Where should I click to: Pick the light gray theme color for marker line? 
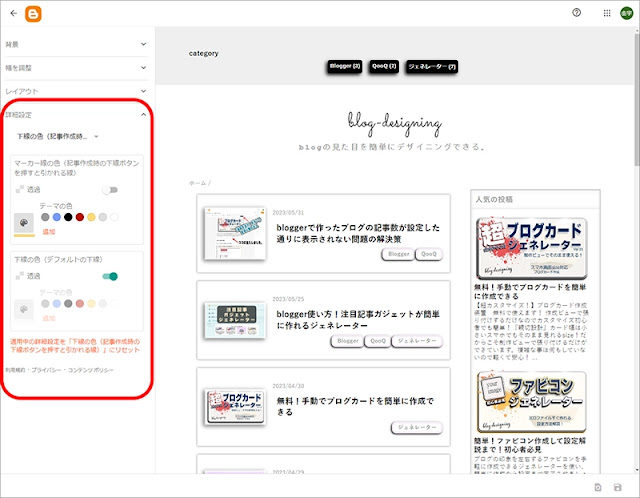tap(102, 217)
